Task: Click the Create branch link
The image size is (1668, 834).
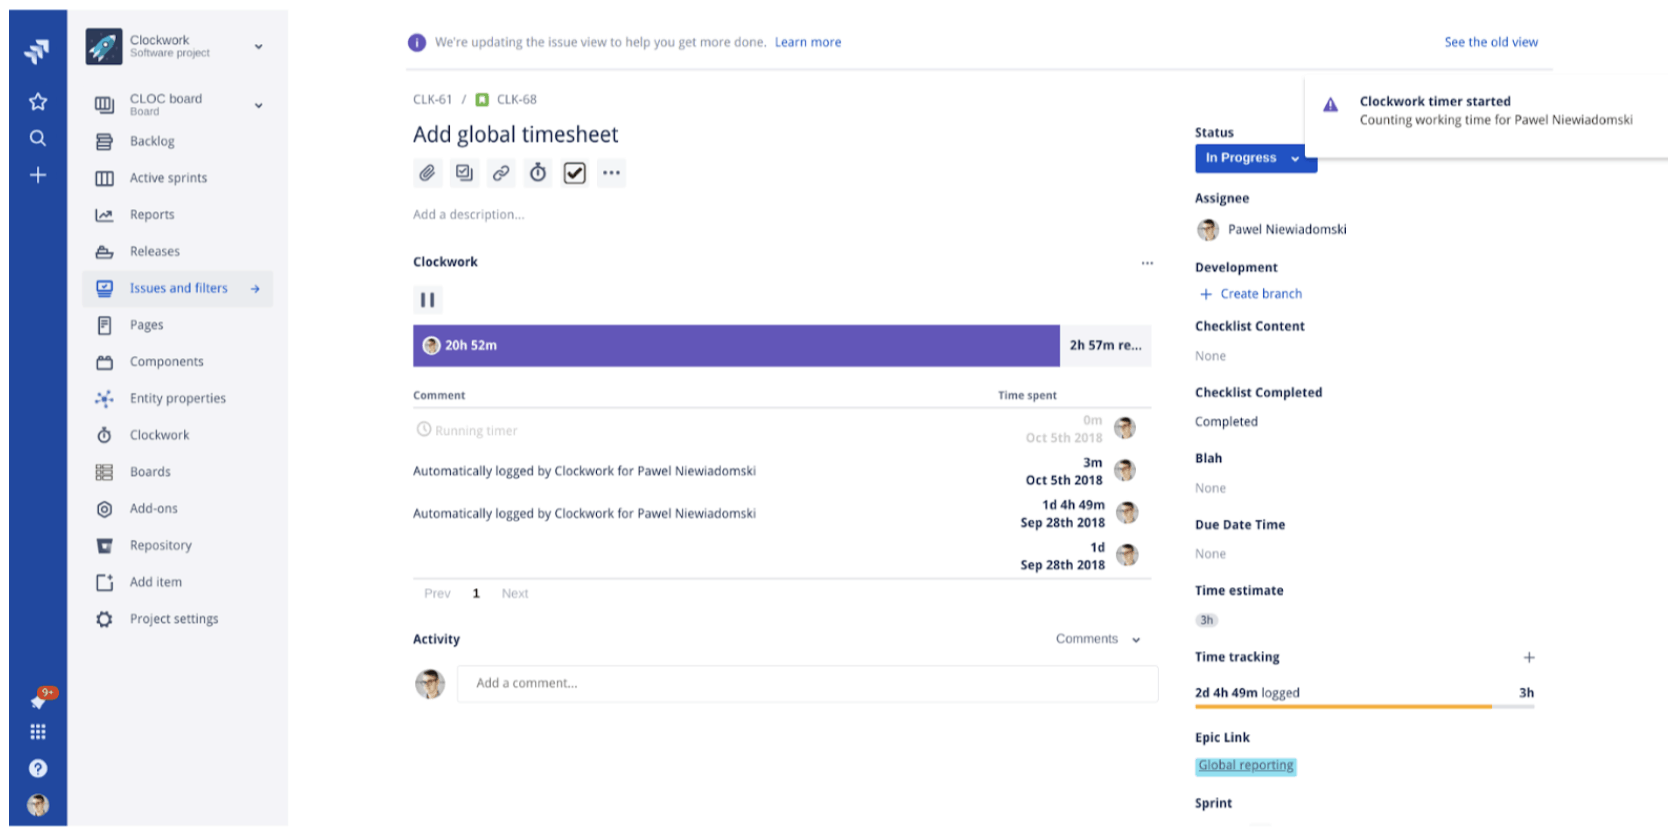Action: point(1261,294)
